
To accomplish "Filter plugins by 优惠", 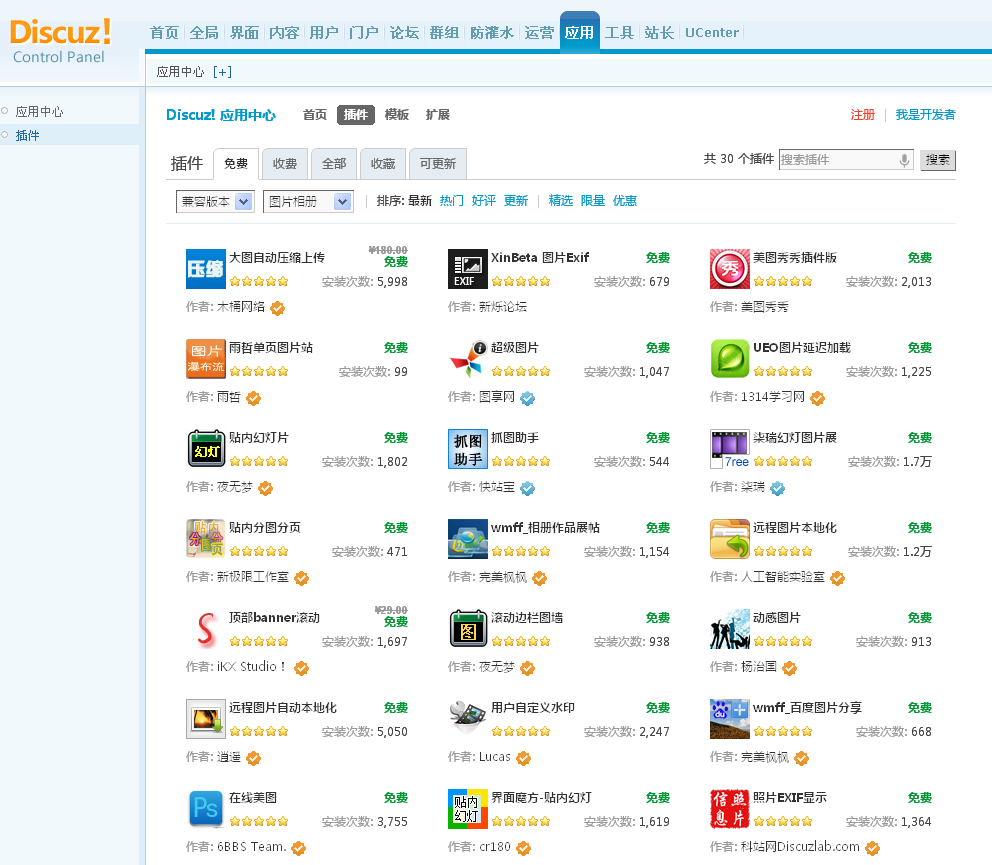I will 625,201.
